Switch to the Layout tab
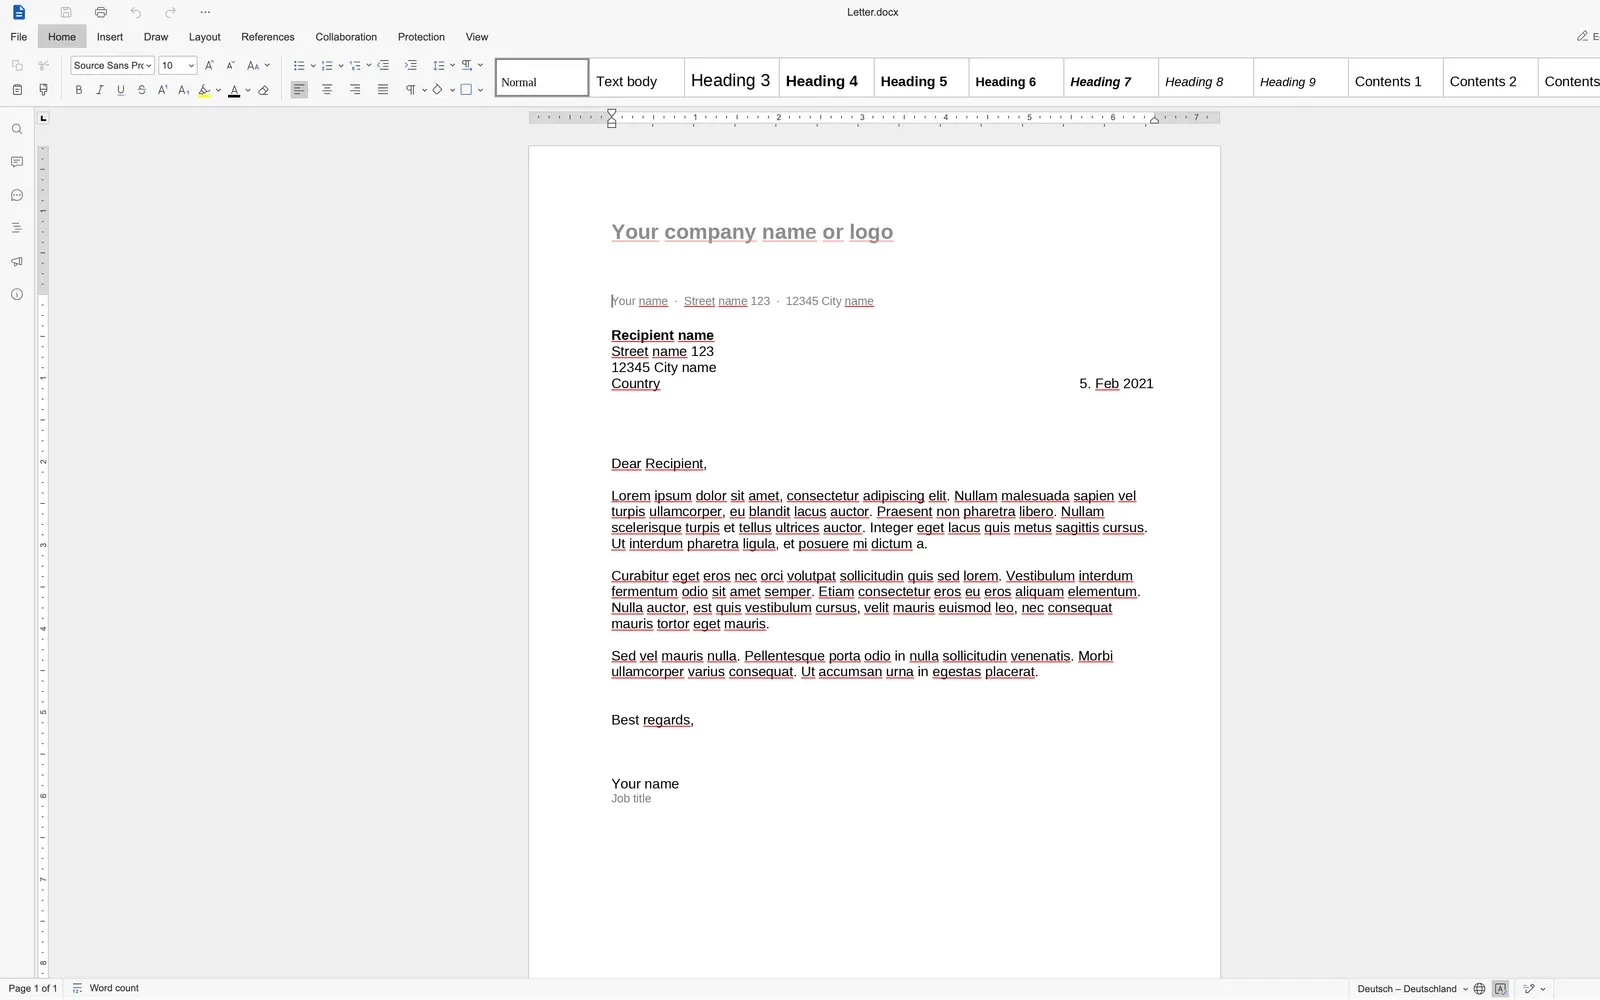Screen dimensions: 1600x1000 point(205,37)
